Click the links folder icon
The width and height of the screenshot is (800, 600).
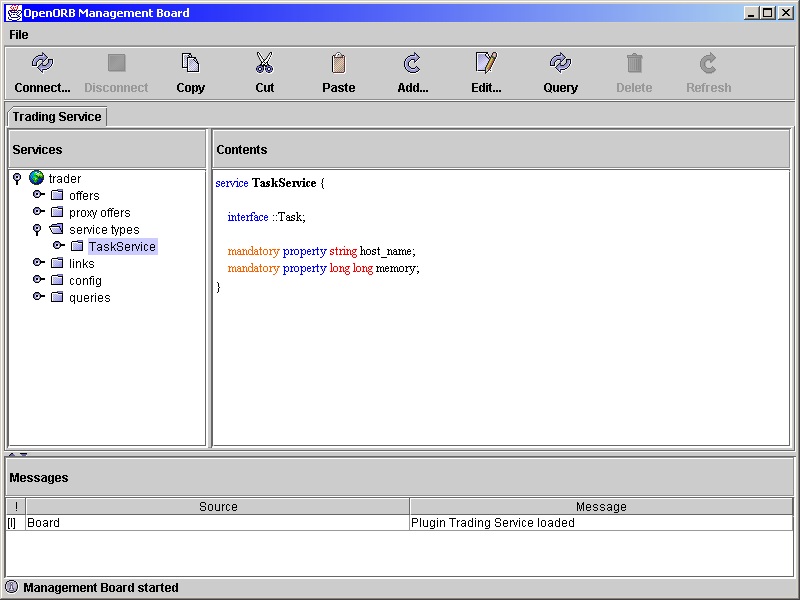pos(57,263)
